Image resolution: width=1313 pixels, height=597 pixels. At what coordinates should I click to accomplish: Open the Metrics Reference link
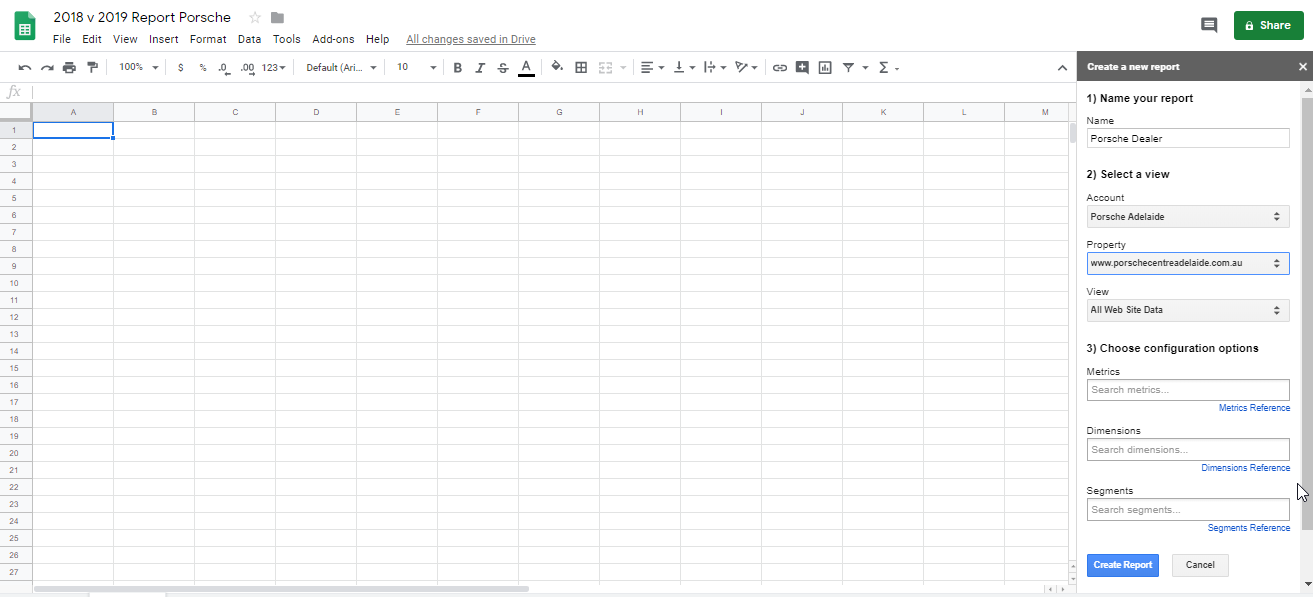pos(1254,407)
